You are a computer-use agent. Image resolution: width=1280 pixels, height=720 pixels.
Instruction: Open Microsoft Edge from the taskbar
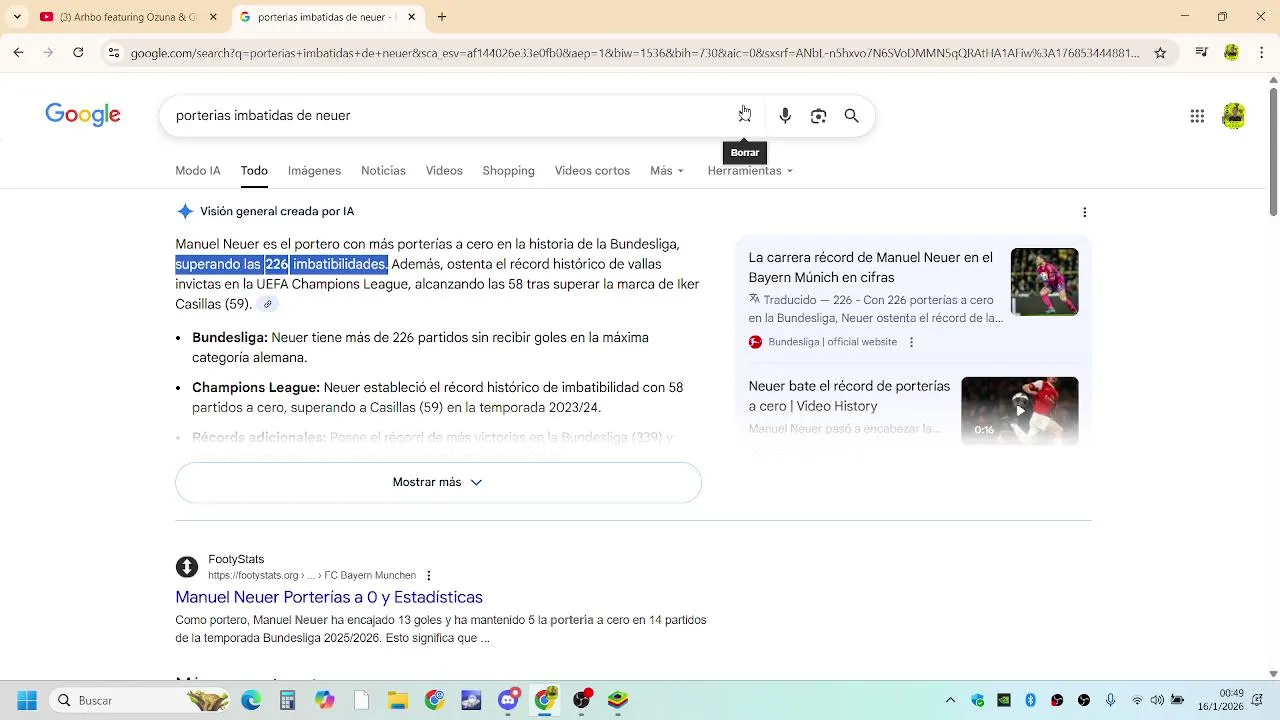pos(251,701)
